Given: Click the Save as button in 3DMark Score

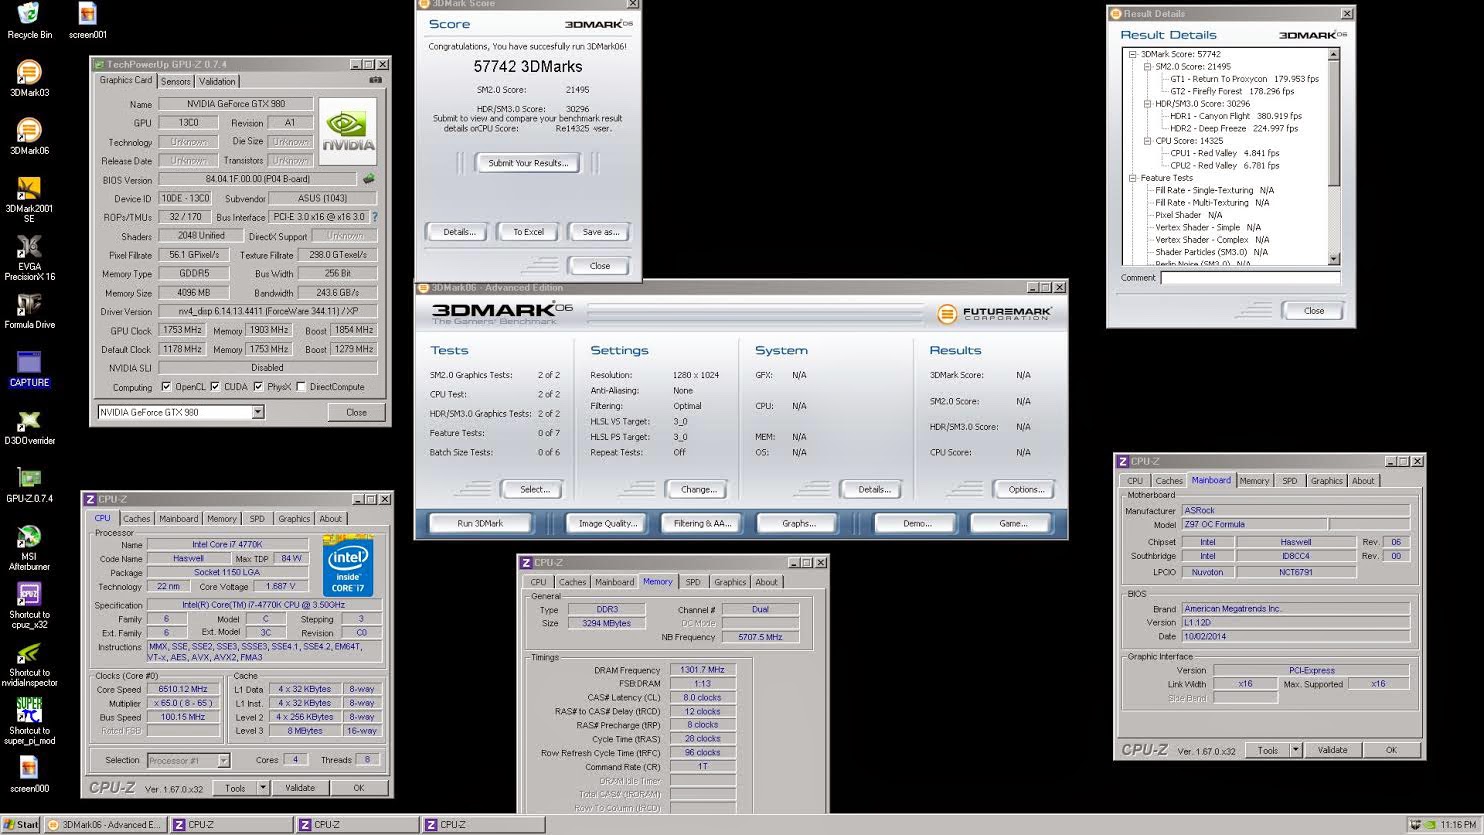Looking at the screenshot, I should (600, 231).
